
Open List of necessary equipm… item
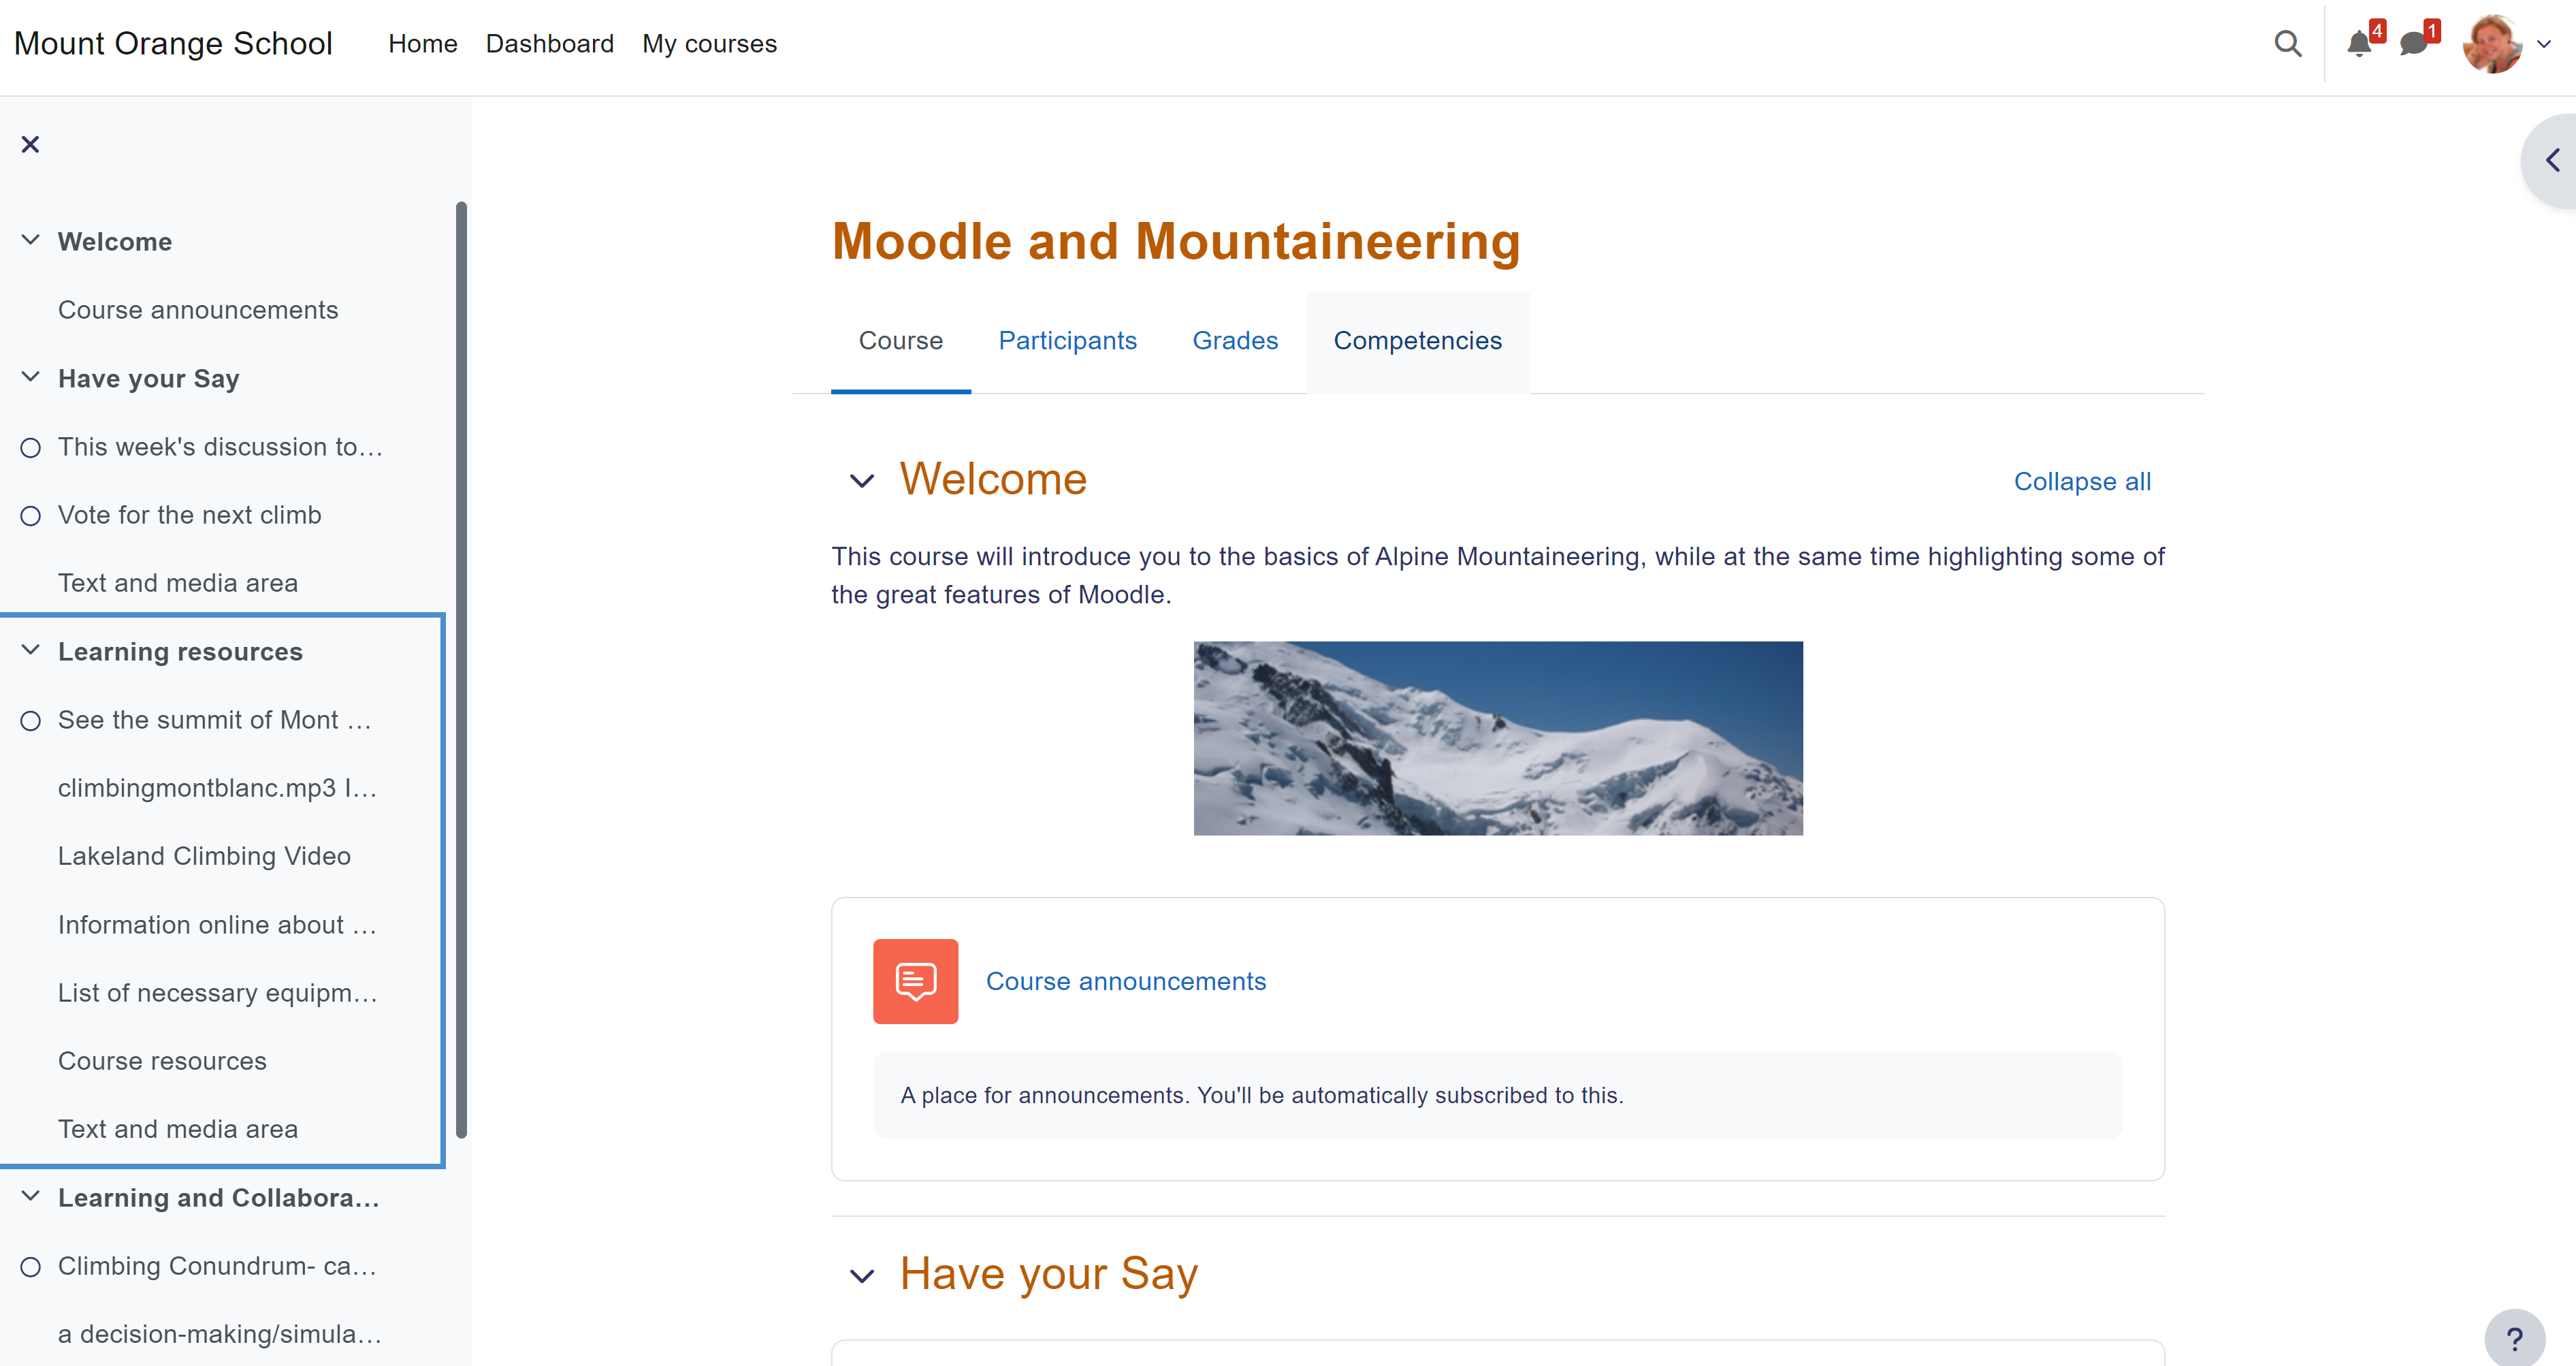(217, 993)
